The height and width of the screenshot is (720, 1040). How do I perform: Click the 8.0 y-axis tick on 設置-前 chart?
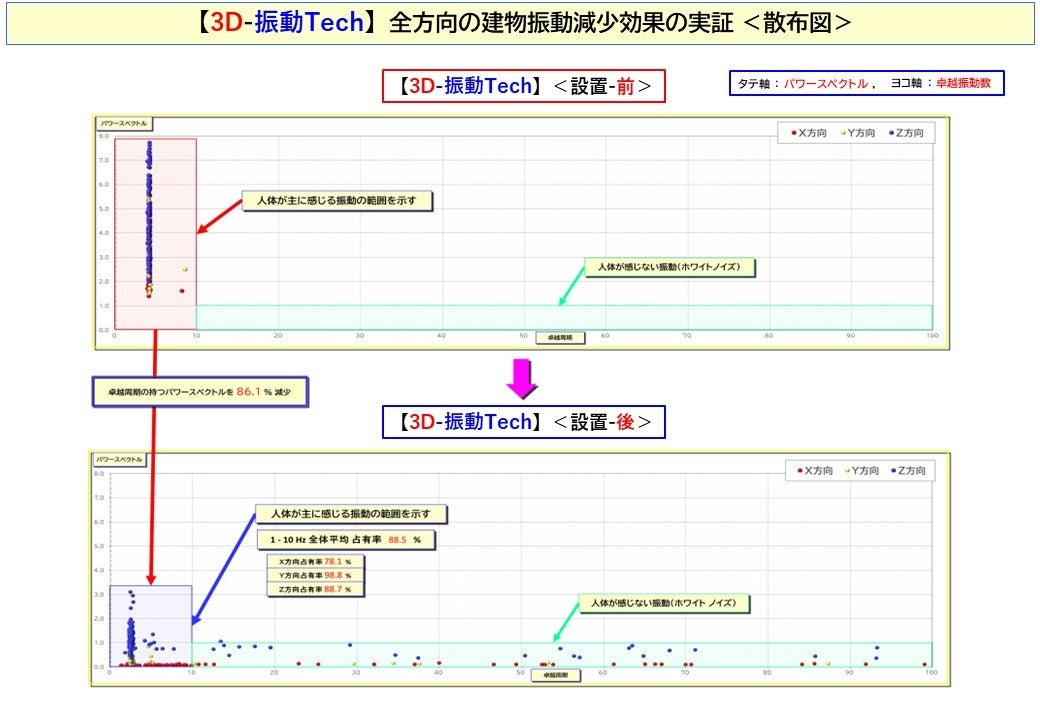(x=103, y=136)
